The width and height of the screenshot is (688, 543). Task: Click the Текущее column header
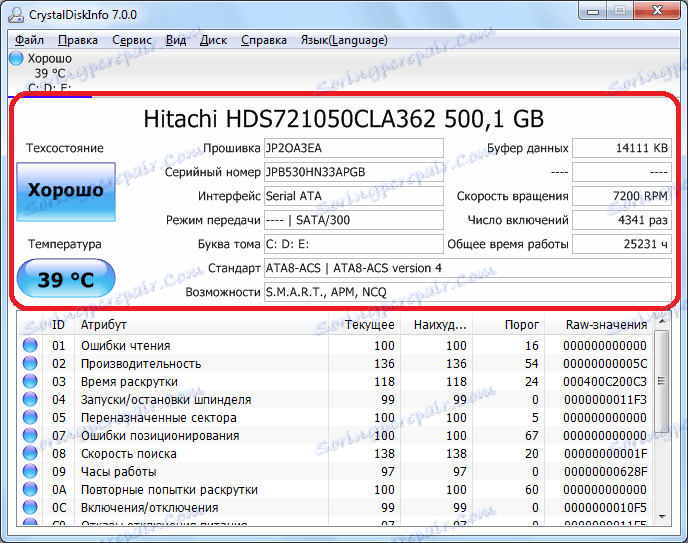(365, 325)
